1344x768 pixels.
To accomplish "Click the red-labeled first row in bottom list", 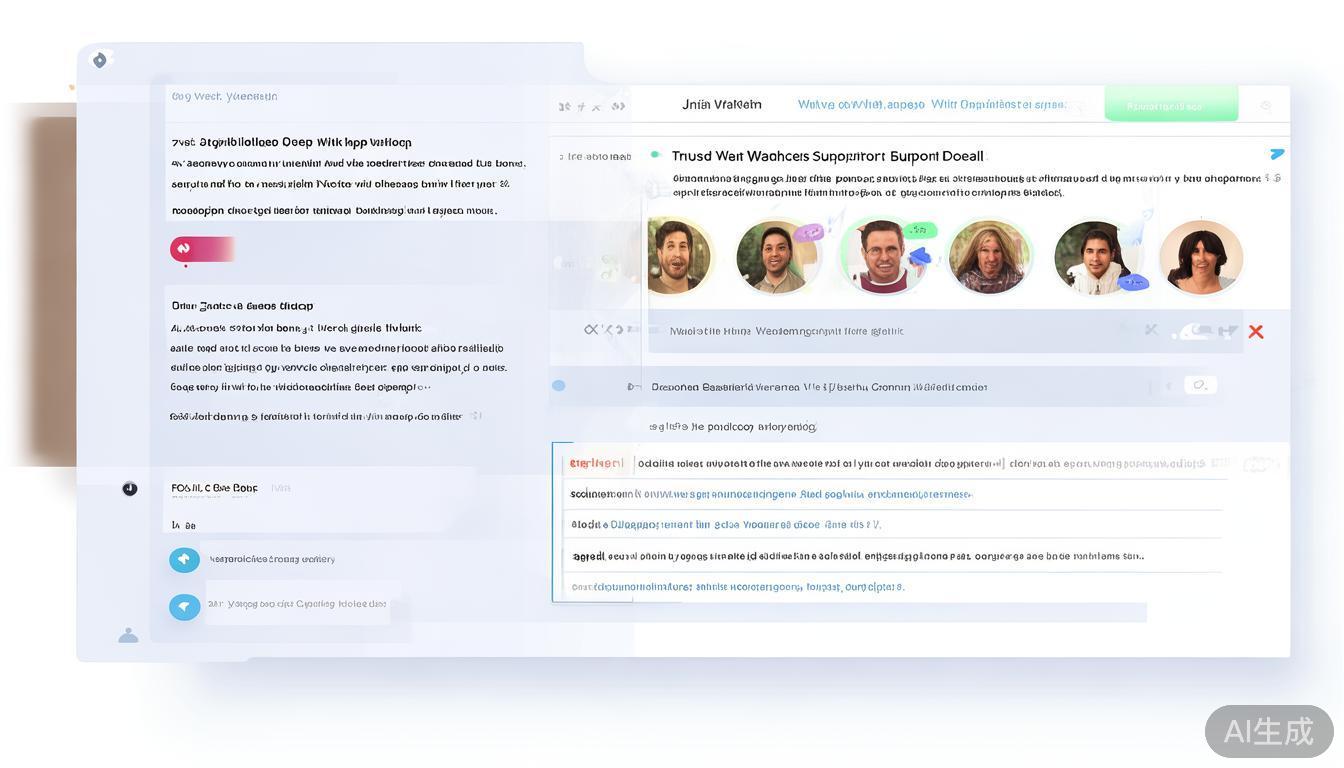I will [x=597, y=463].
